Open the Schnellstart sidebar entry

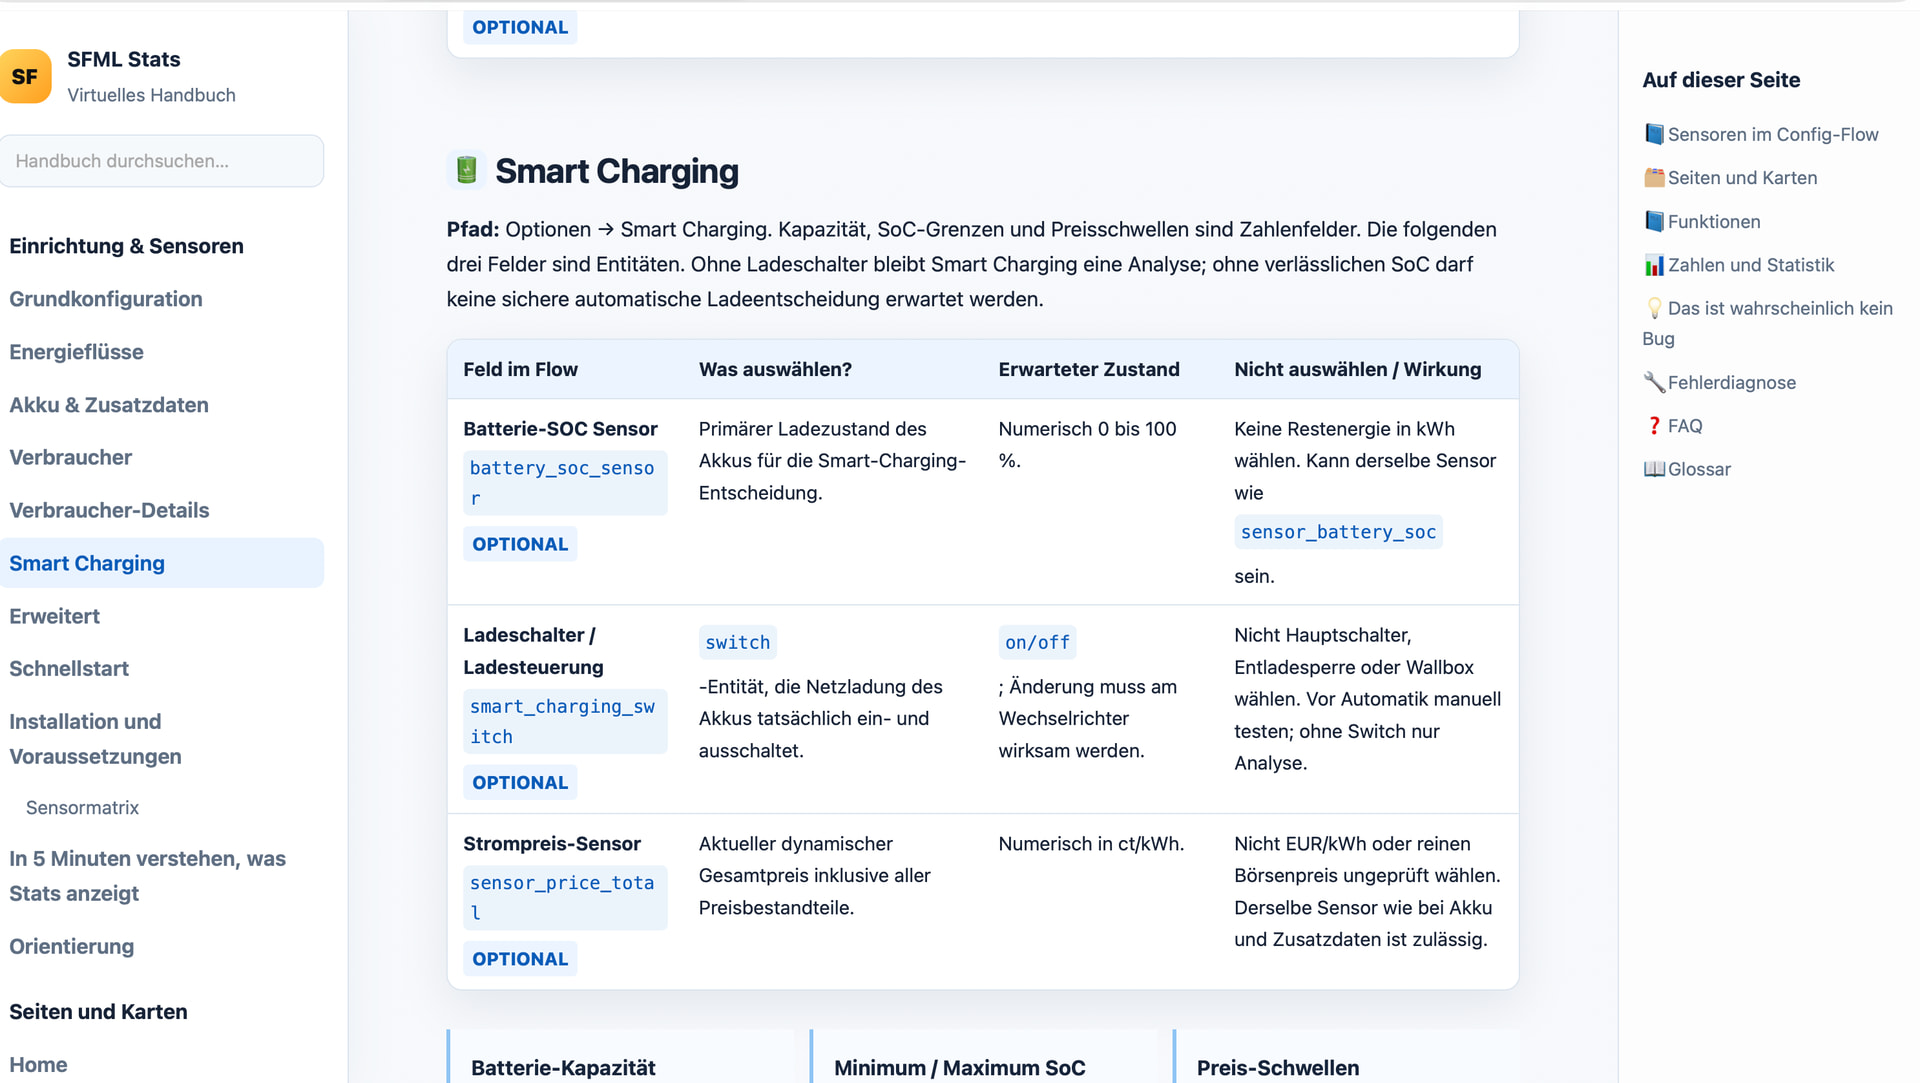[69, 668]
